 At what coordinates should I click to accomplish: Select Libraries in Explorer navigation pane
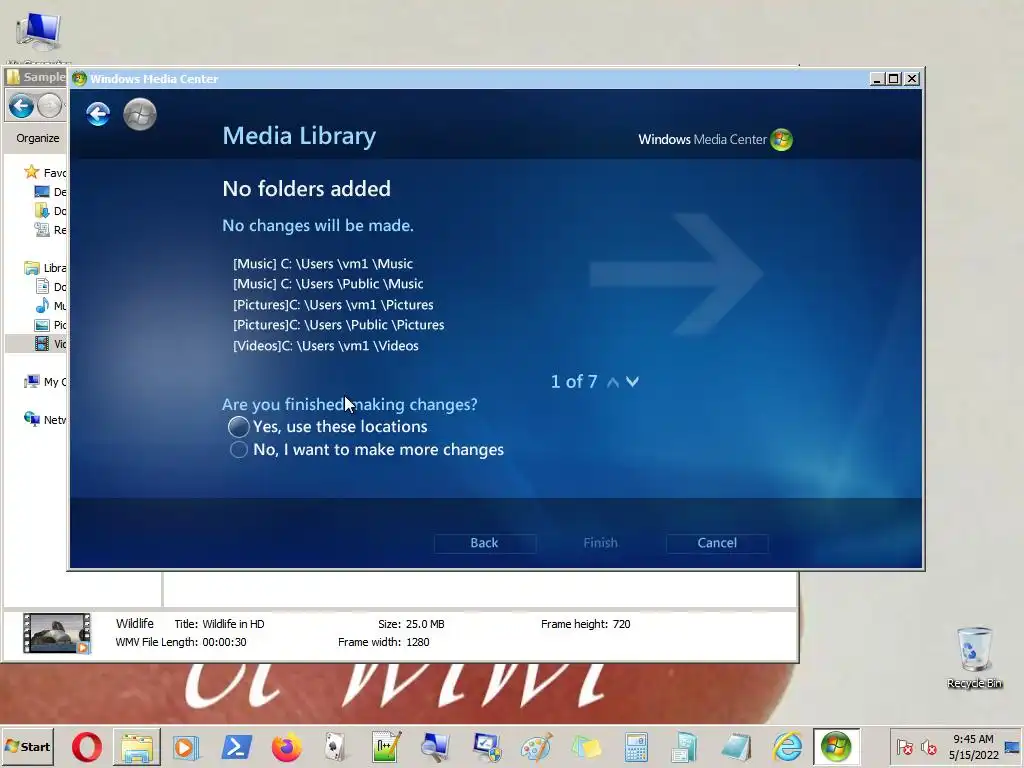pos(44,268)
